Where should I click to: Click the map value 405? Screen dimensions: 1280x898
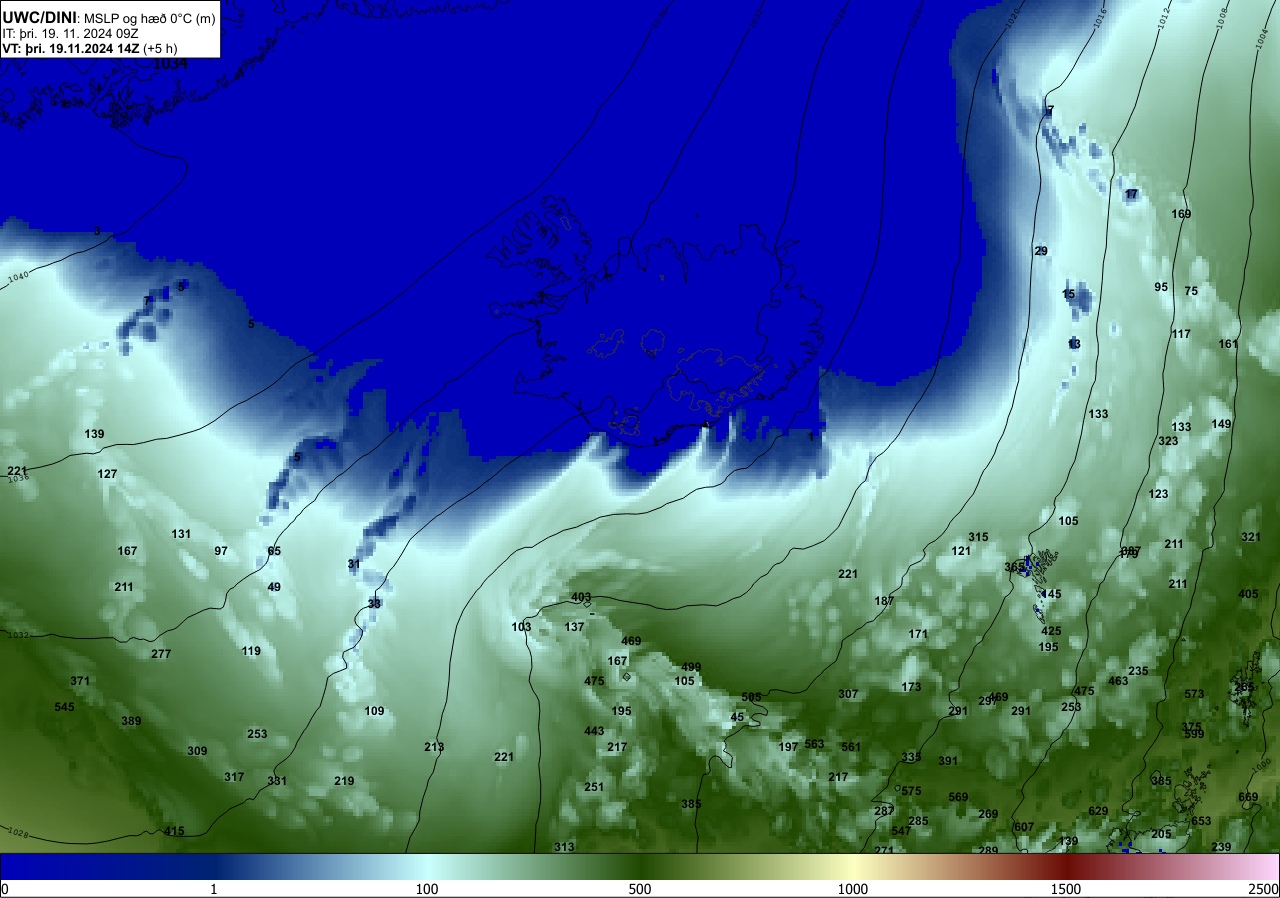click(1248, 594)
